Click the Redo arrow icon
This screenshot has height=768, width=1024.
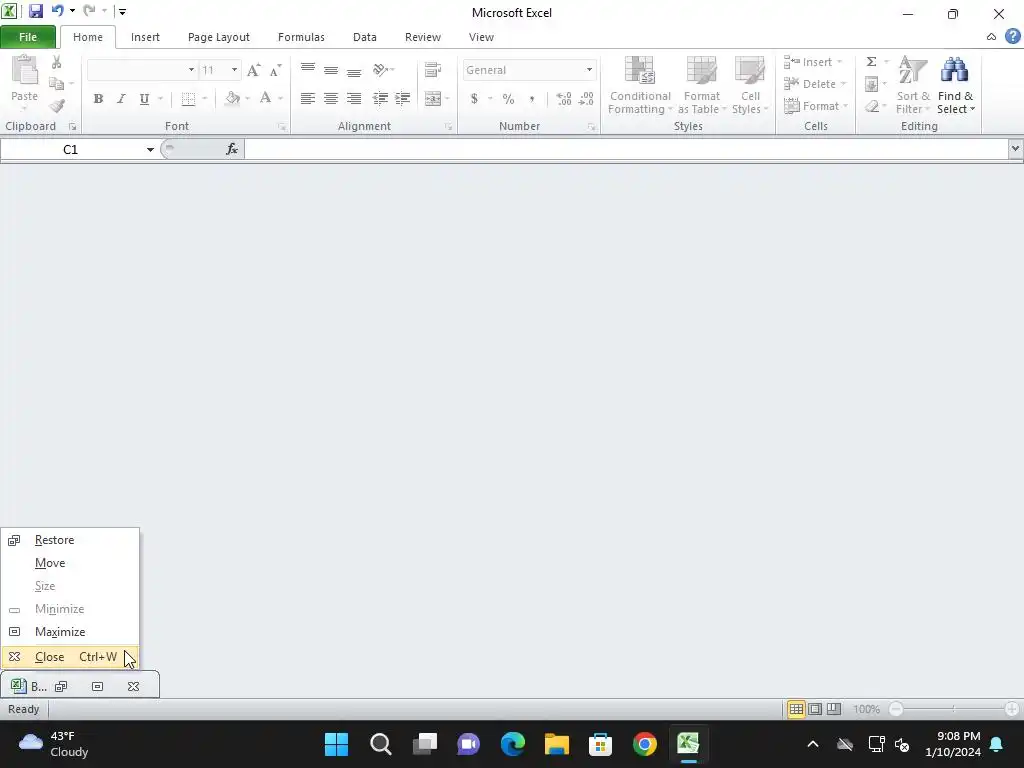89,11
